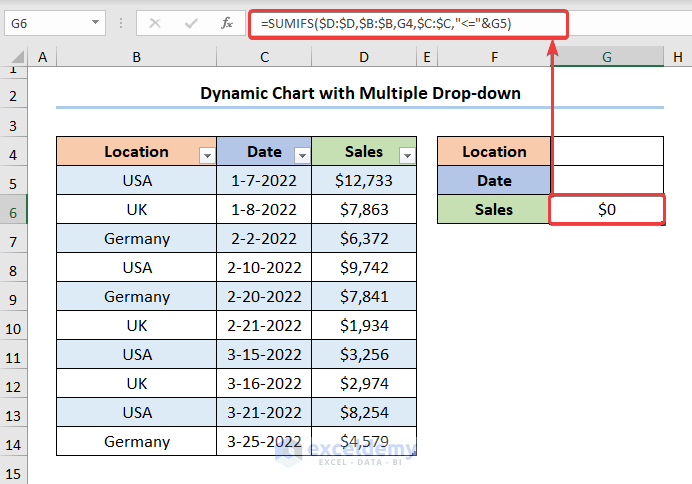Select the Sales result cell showing $0
Image resolution: width=692 pixels, height=484 pixels.
(x=607, y=210)
